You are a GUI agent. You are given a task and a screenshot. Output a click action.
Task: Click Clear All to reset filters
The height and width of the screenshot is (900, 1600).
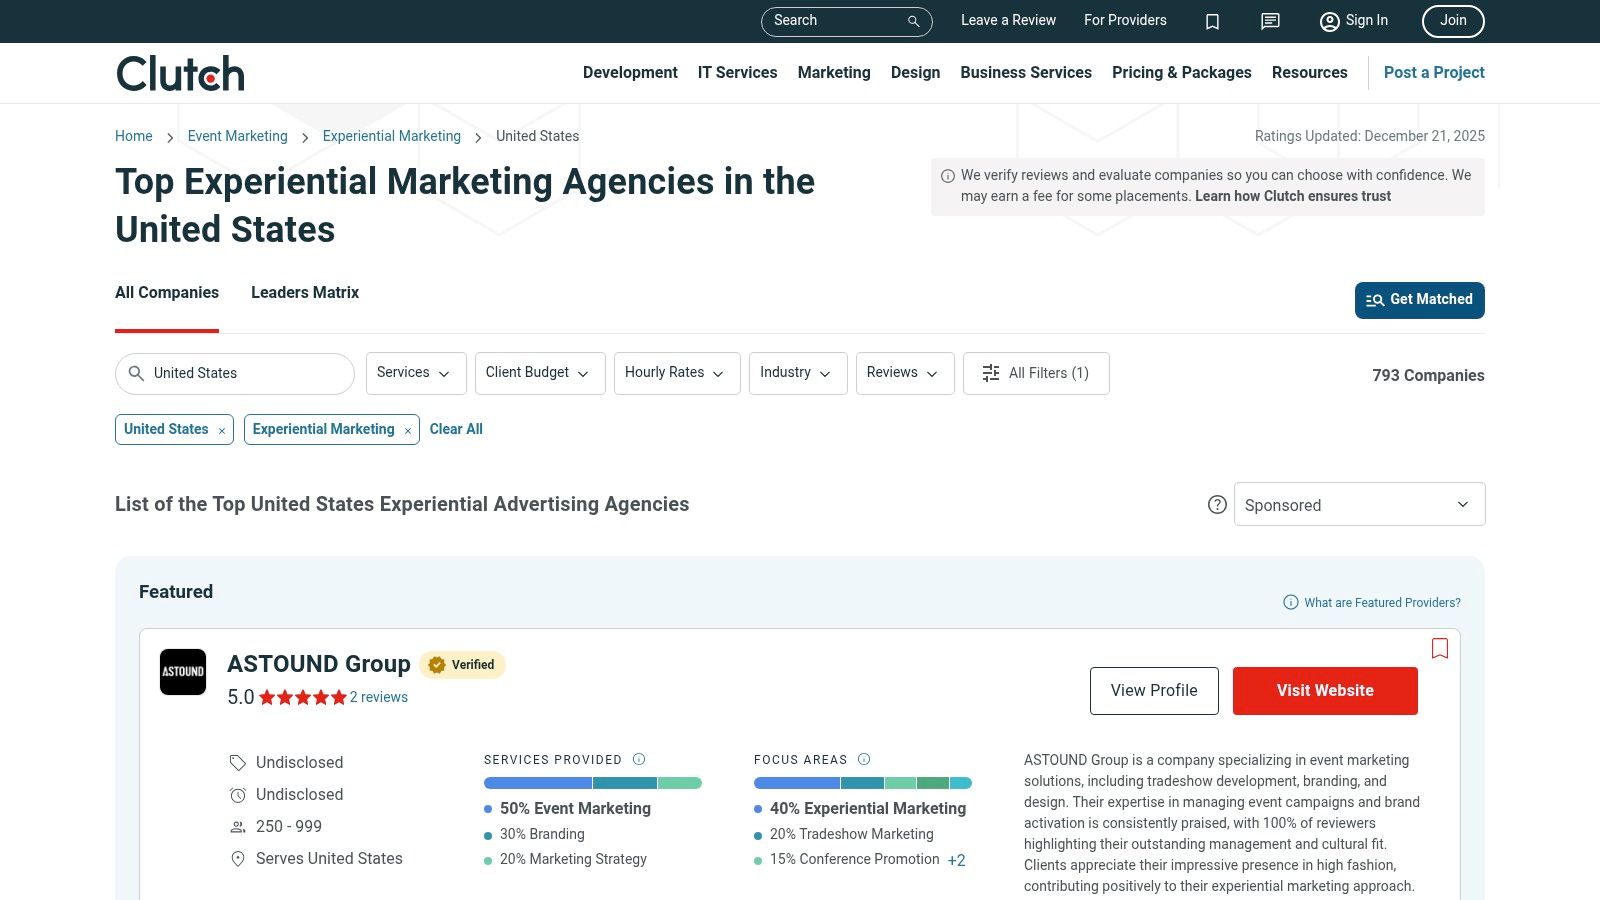point(456,429)
